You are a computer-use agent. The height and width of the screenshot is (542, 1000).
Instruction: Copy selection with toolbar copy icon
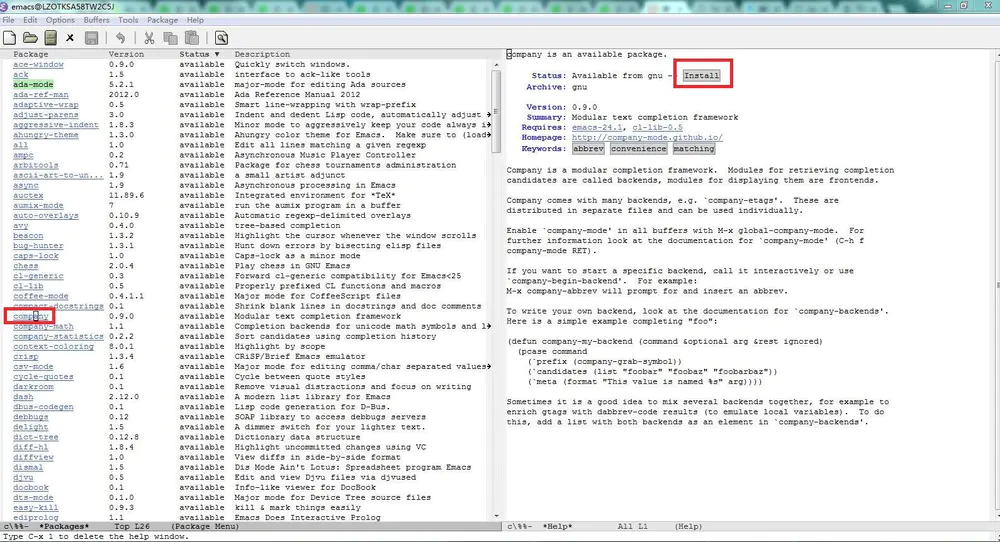click(x=170, y=38)
